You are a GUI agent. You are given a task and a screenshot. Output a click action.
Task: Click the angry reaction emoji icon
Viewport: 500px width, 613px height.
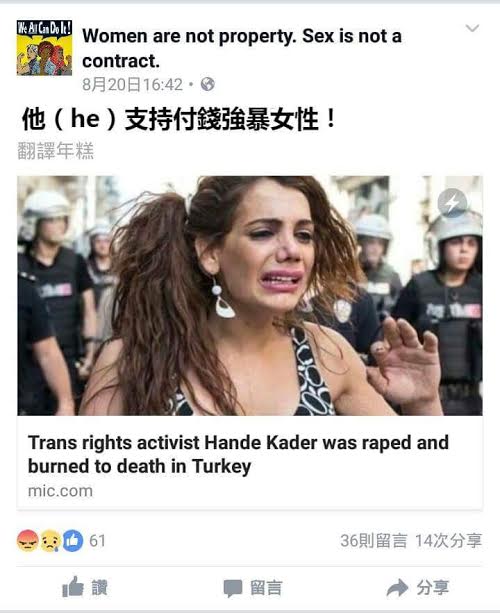point(27,541)
